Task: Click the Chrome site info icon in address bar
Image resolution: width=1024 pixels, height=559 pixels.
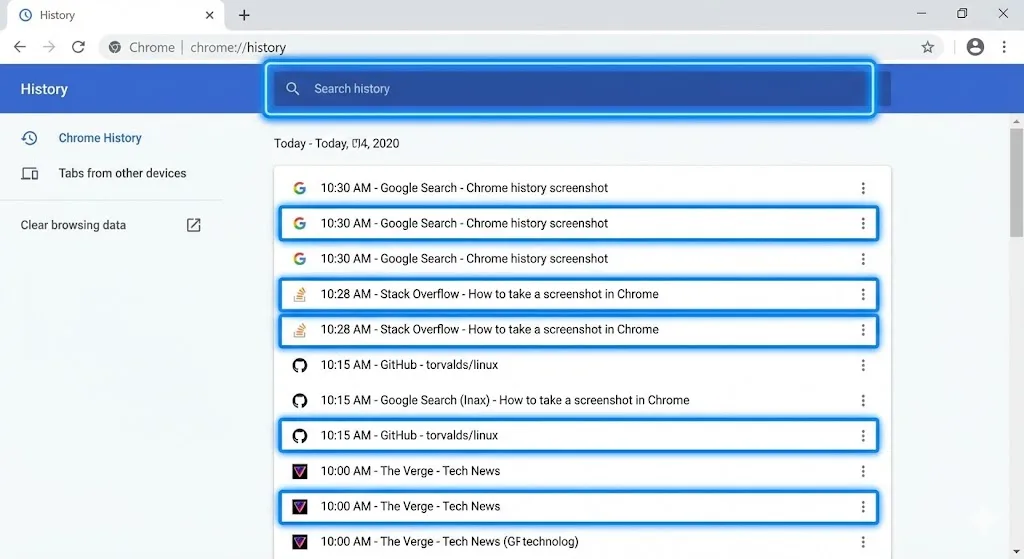Action: (115, 47)
